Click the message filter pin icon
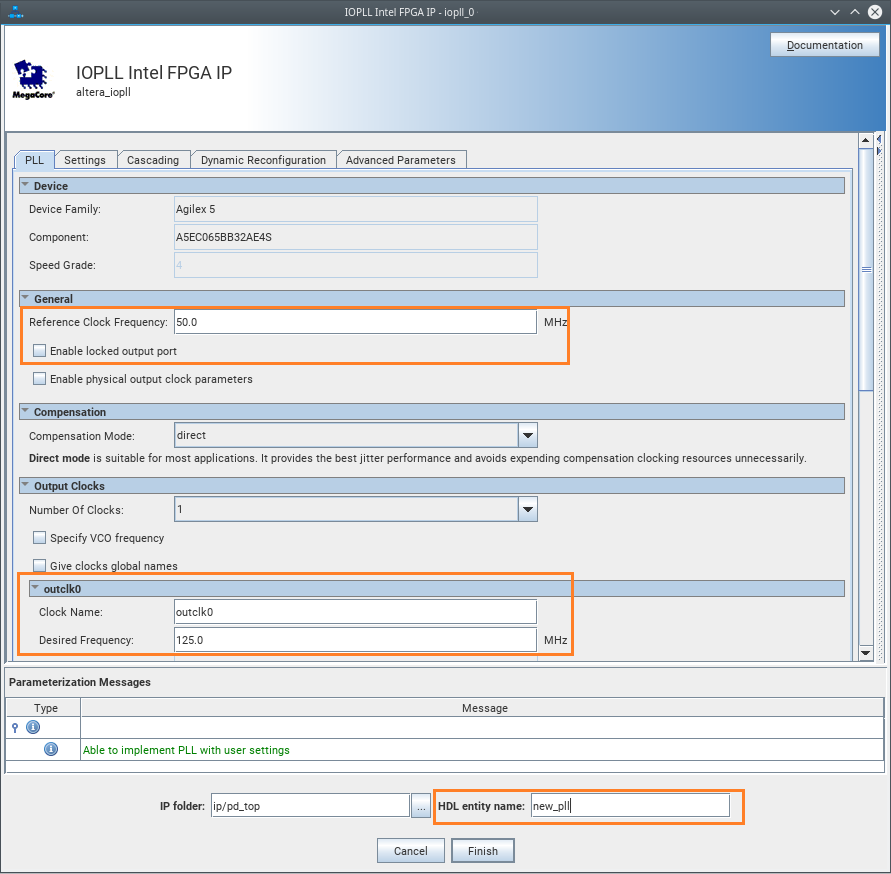 pyautogui.click(x=15, y=728)
